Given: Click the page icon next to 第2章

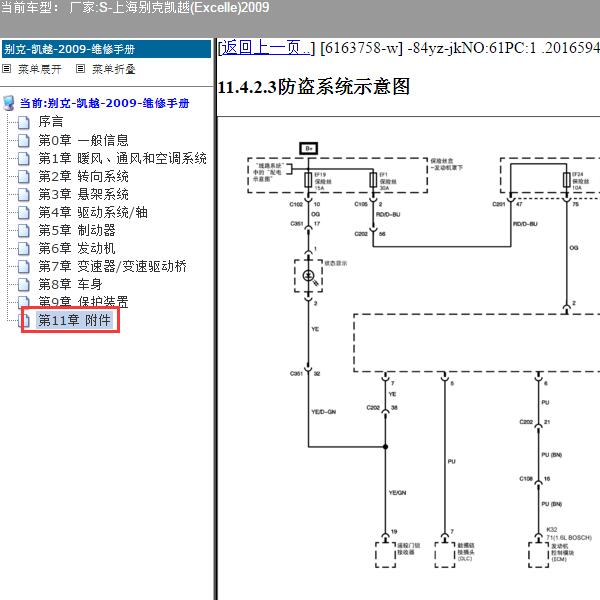Looking at the screenshot, I should [24, 176].
